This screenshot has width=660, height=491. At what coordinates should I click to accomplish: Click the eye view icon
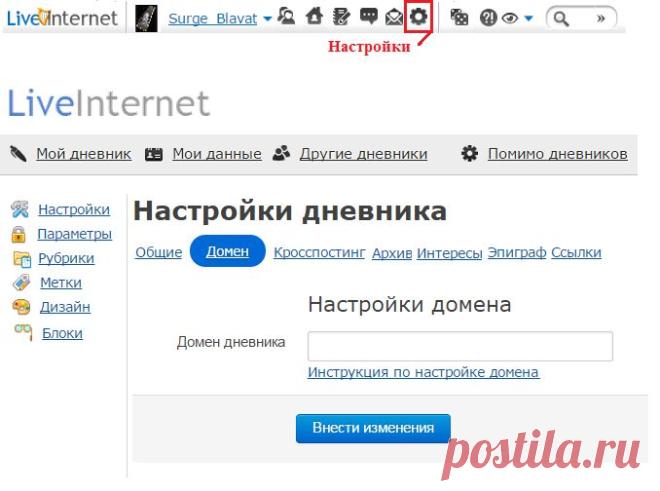510,18
